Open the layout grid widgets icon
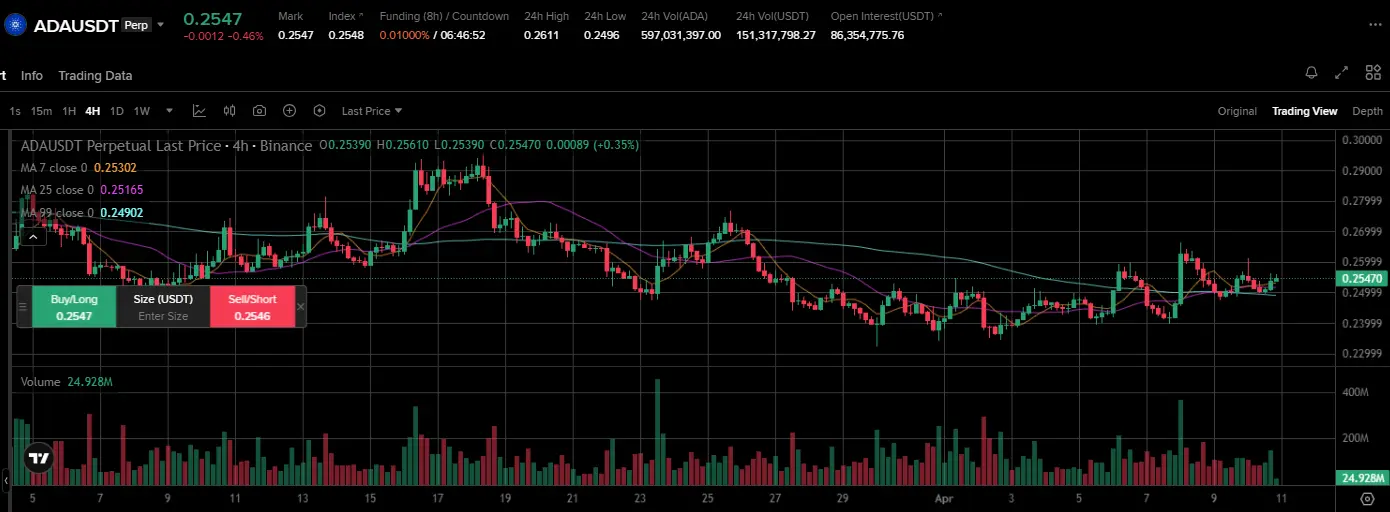This screenshot has width=1390, height=512. point(1371,73)
